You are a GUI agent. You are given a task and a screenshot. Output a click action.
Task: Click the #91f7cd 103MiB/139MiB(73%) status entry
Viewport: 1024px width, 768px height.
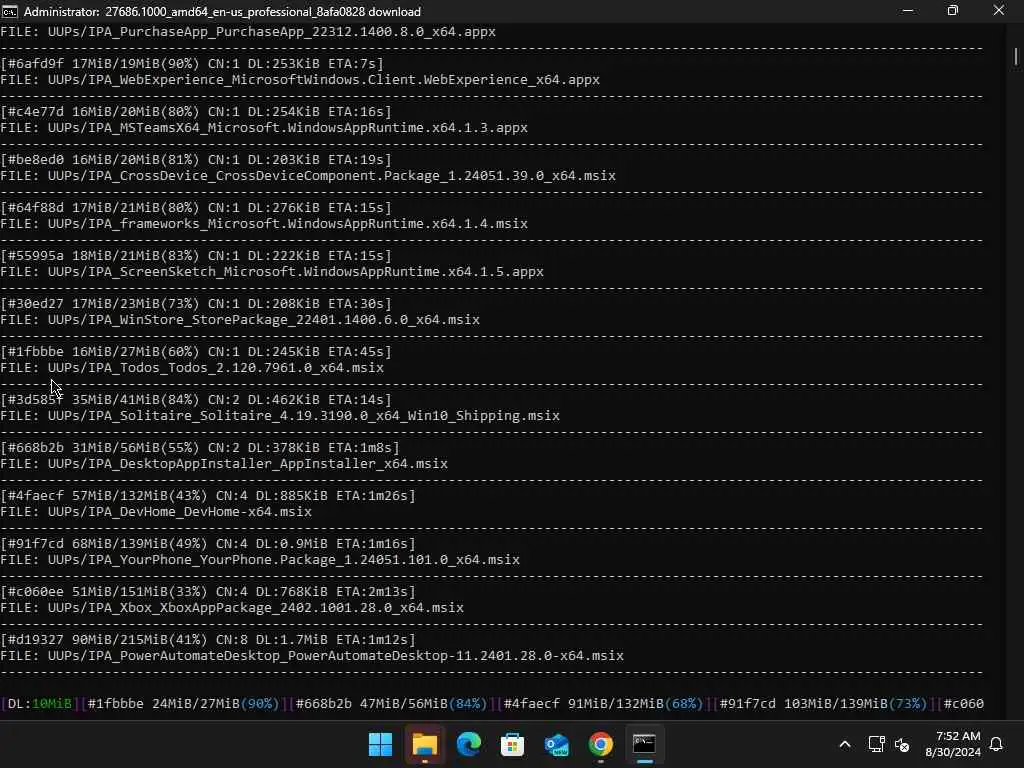pos(824,703)
